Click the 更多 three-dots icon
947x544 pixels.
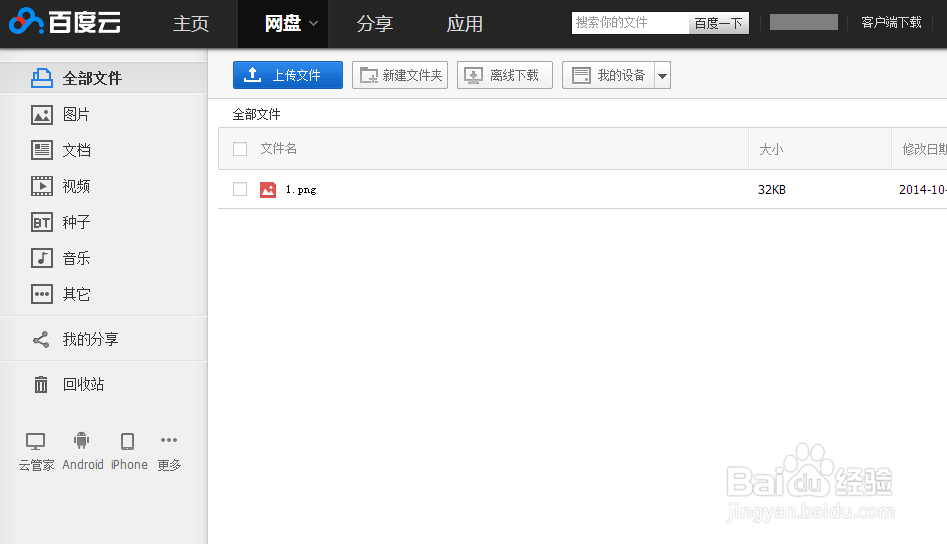169,440
